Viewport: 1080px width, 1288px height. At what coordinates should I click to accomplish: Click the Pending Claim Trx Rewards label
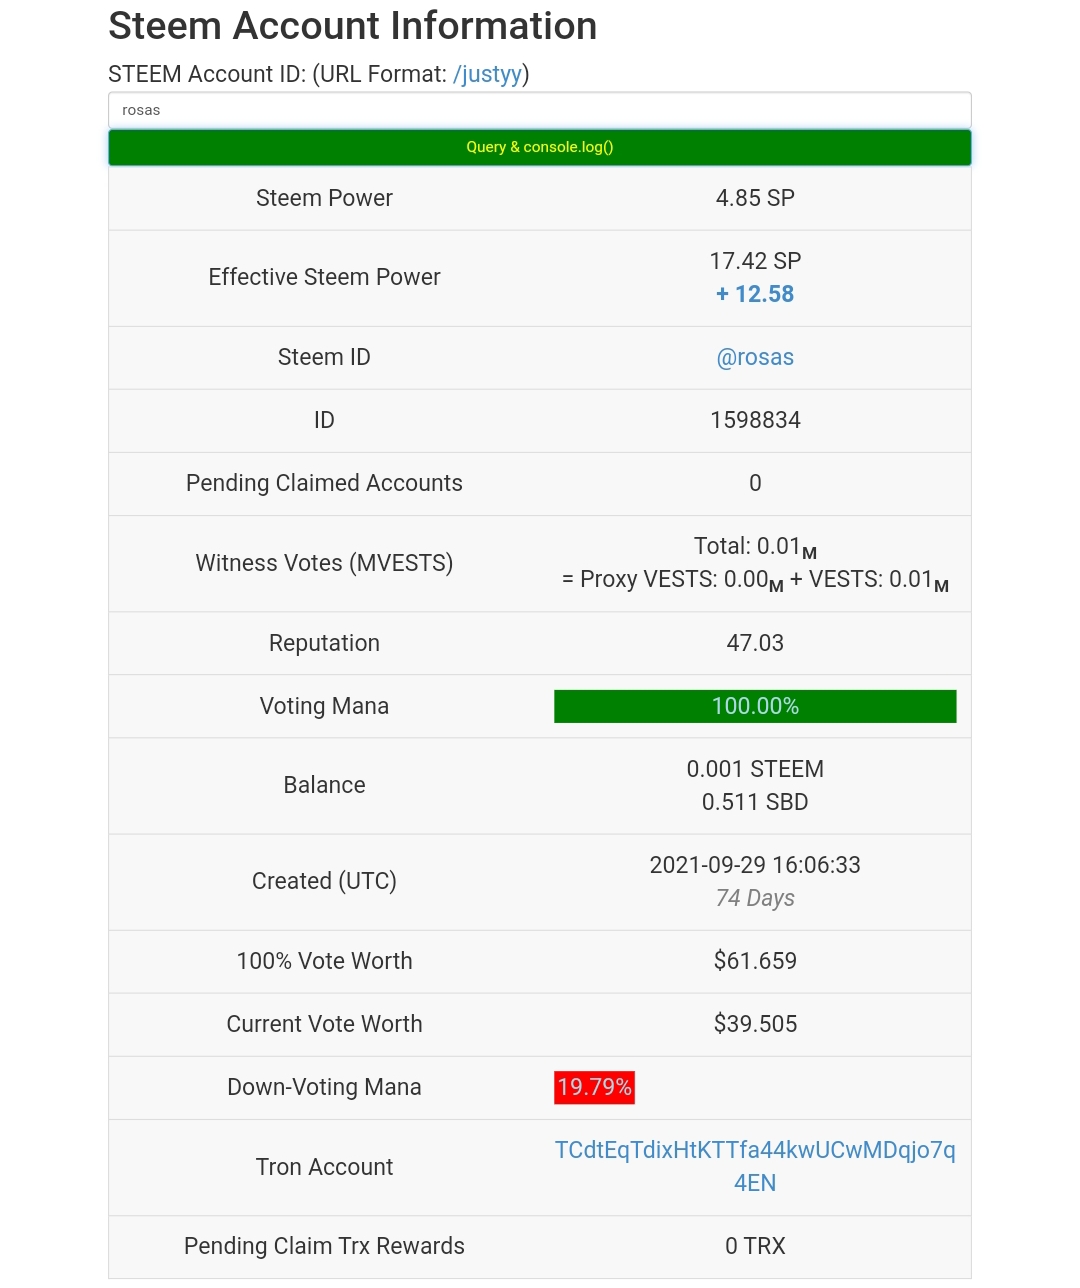pyautogui.click(x=324, y=1246)
